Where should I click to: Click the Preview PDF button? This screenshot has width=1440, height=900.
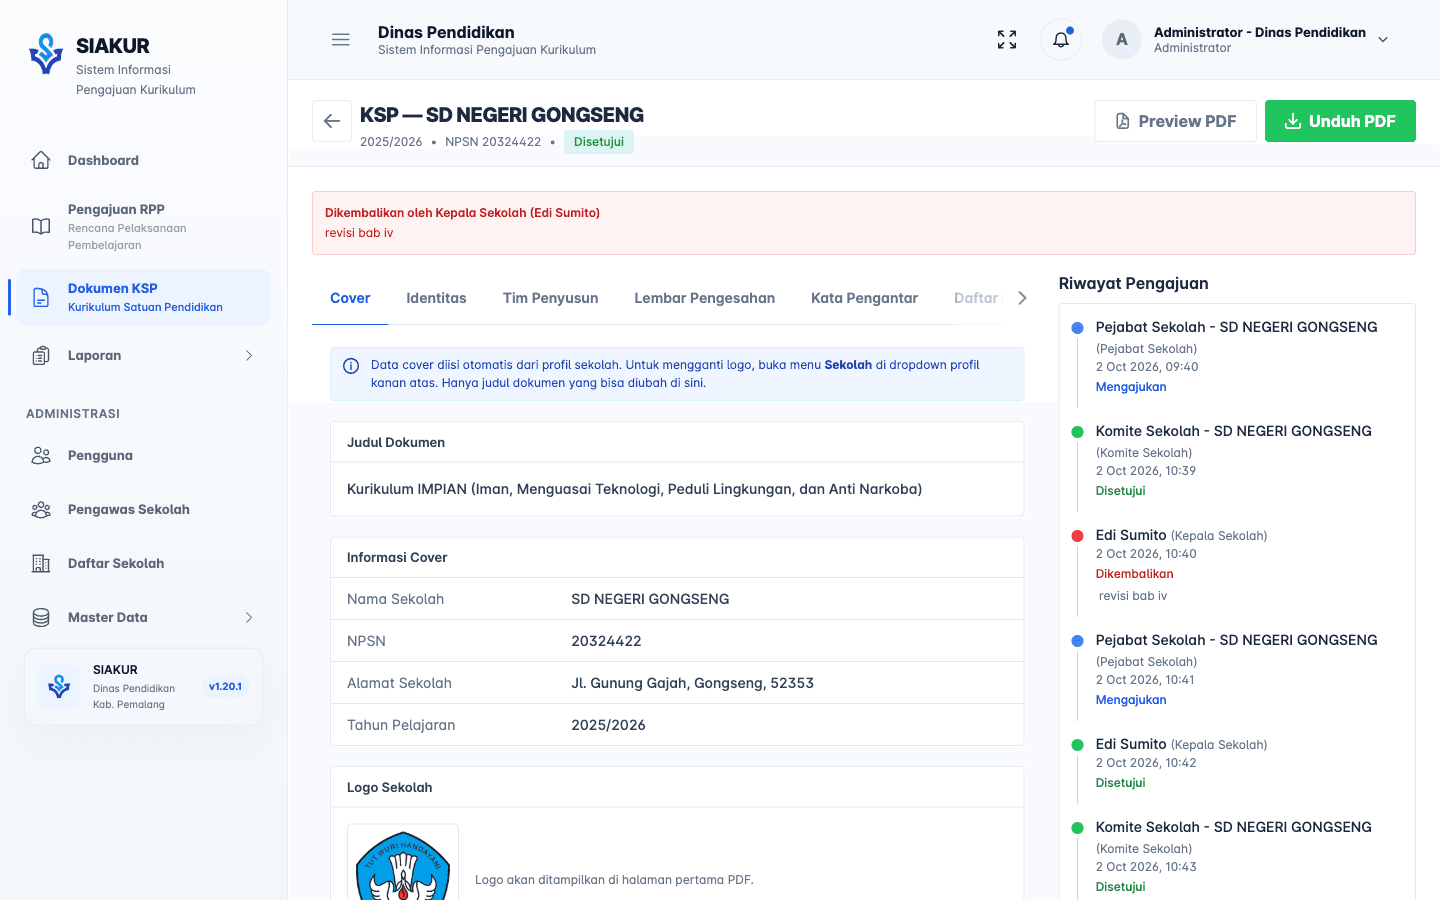point(1176,121)
